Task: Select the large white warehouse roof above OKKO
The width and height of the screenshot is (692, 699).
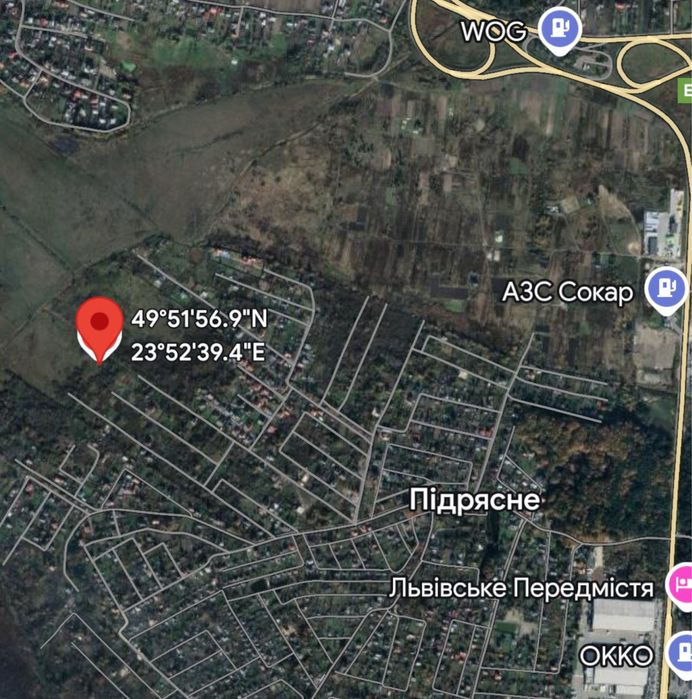Action: pos(623,615)
